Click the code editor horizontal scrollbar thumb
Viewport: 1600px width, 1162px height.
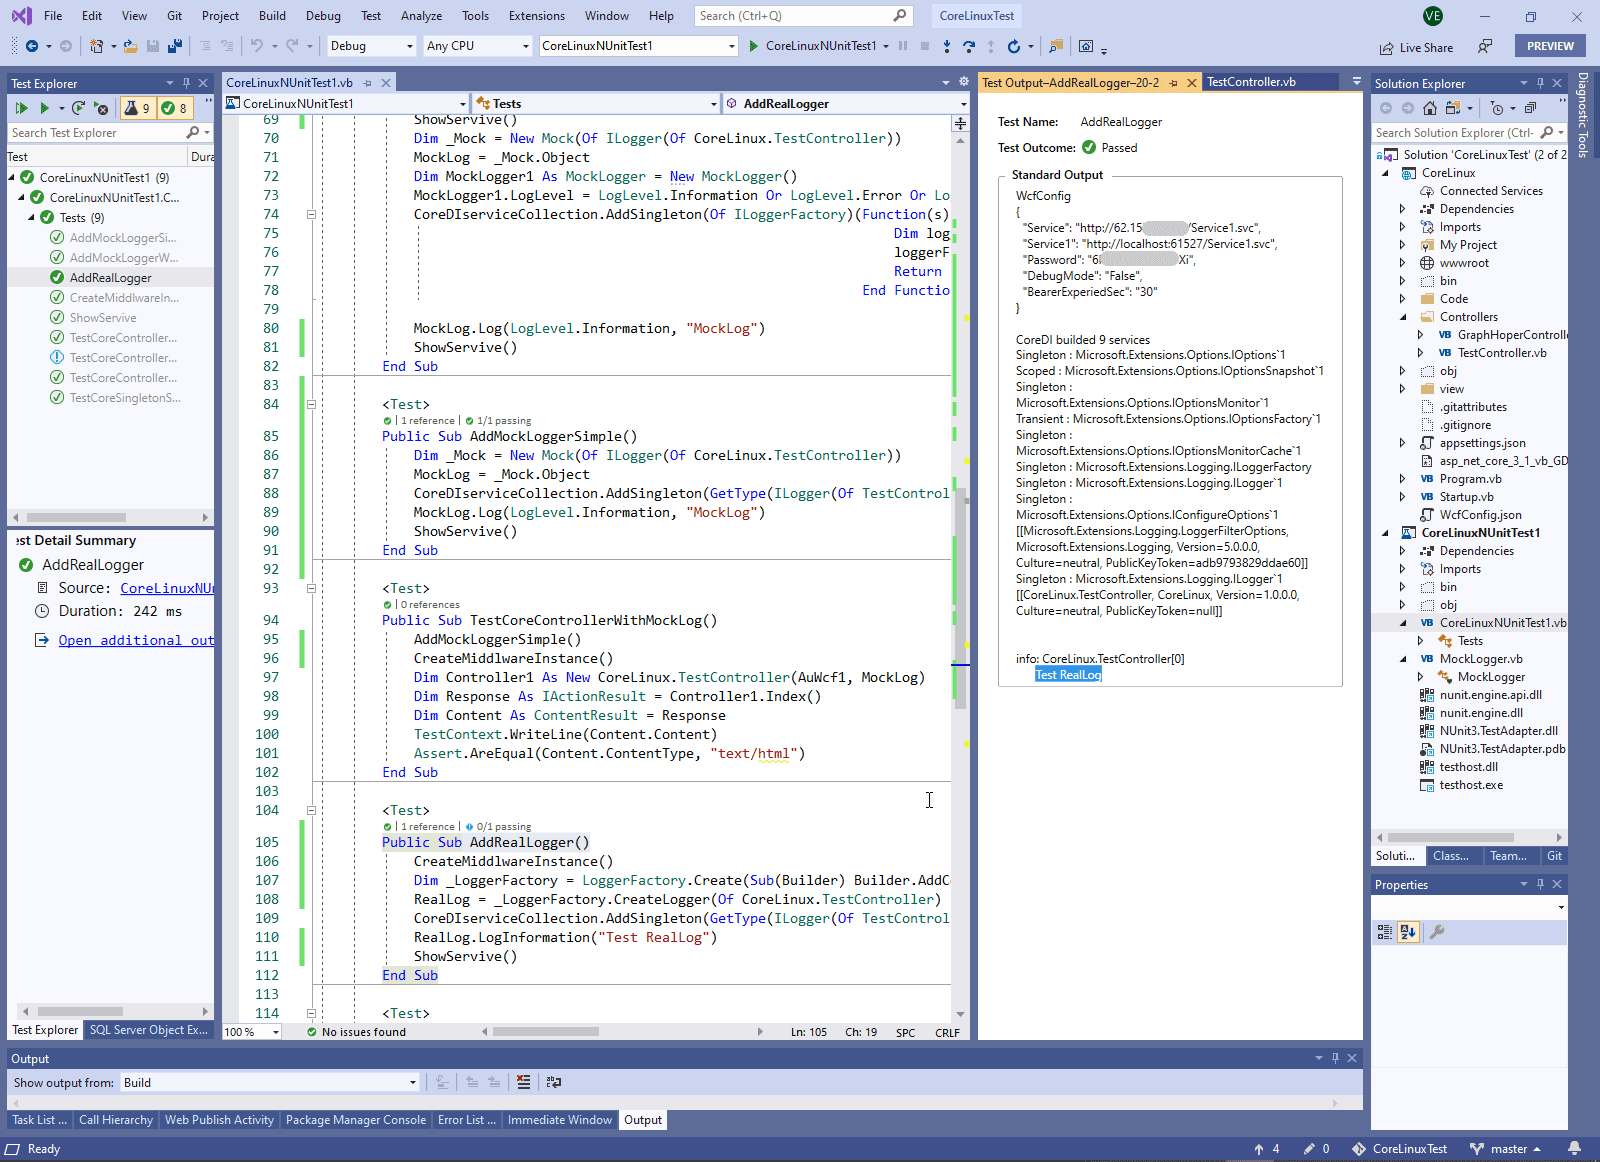point(545,1032)
